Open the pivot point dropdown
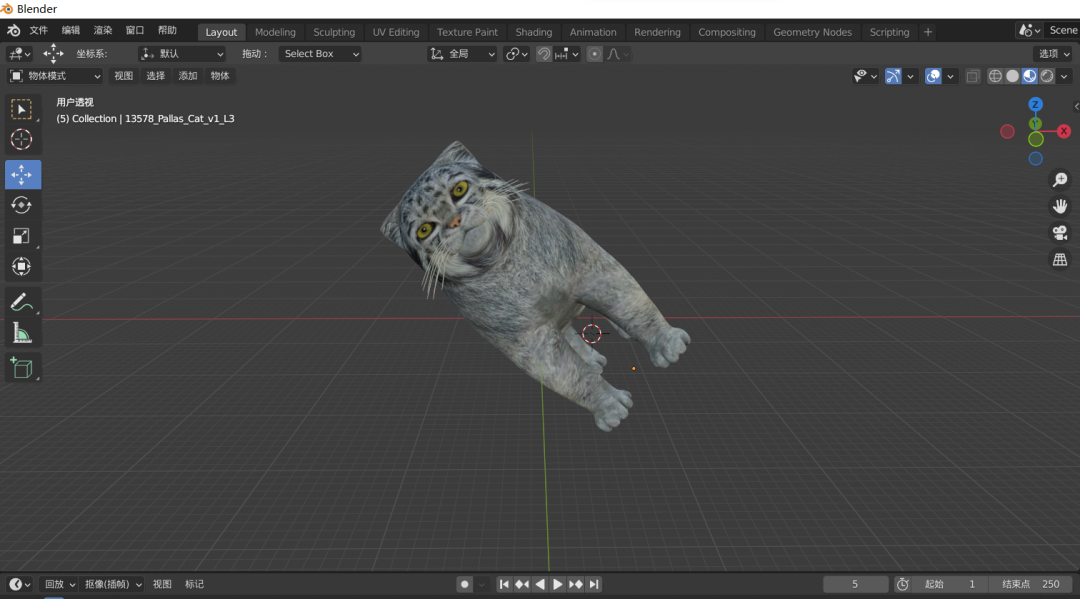The image size is (1080, 599). pyautogui.click(x=517, y=54)
